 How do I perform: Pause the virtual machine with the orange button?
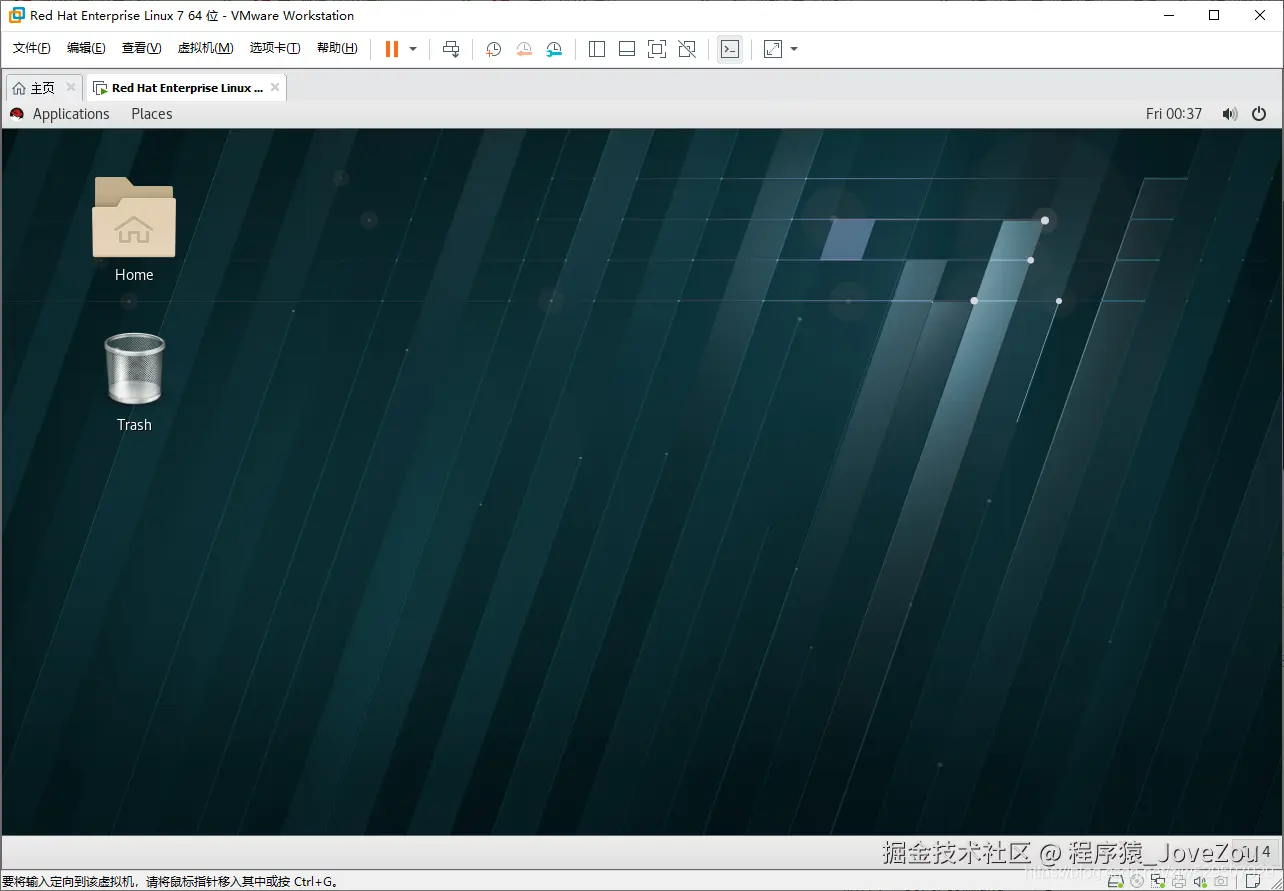pyautogui.click(x=392, y=49)
